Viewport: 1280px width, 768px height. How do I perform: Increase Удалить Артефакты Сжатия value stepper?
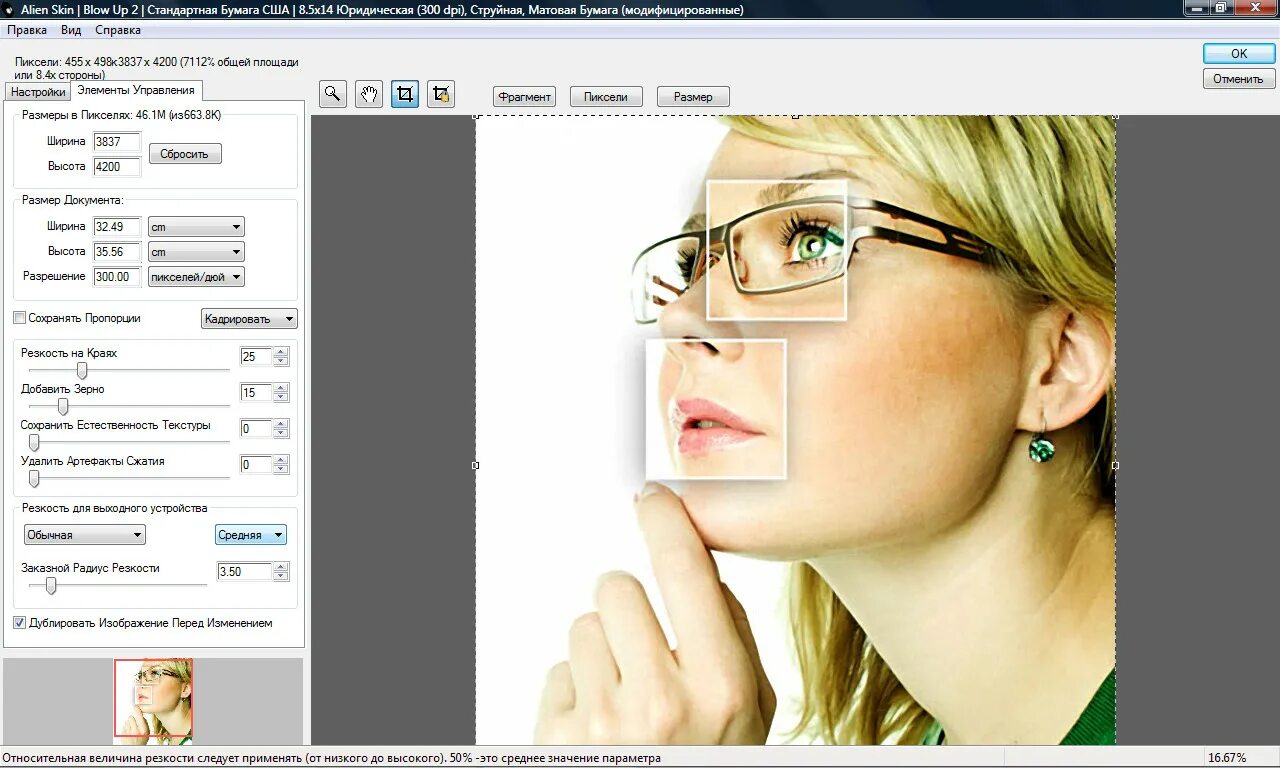281,460
